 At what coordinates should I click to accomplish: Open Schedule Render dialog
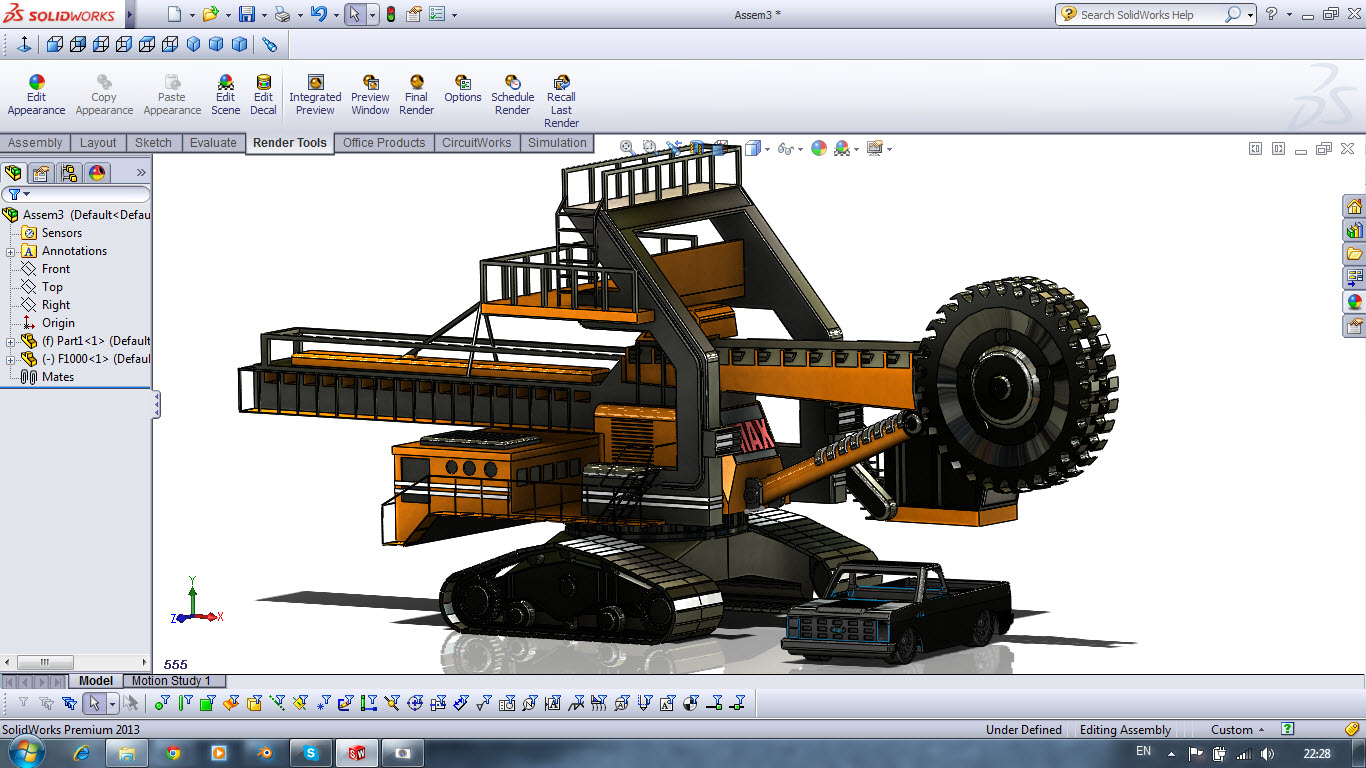[512, 95]
